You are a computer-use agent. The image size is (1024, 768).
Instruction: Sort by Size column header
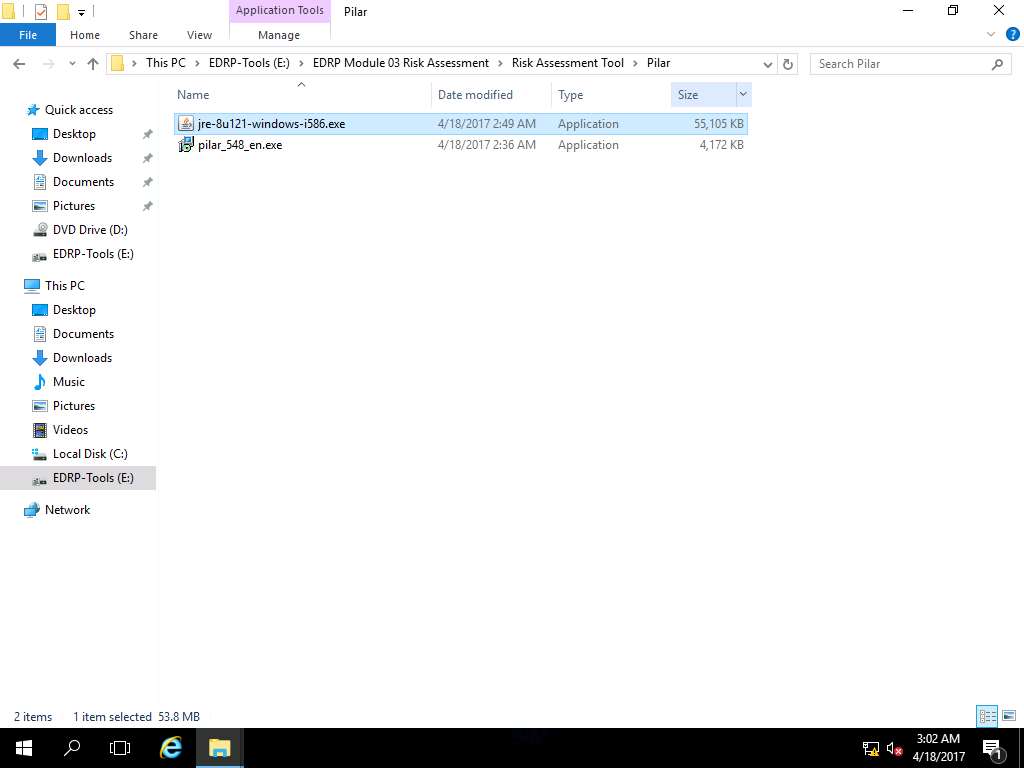point(688,95)
